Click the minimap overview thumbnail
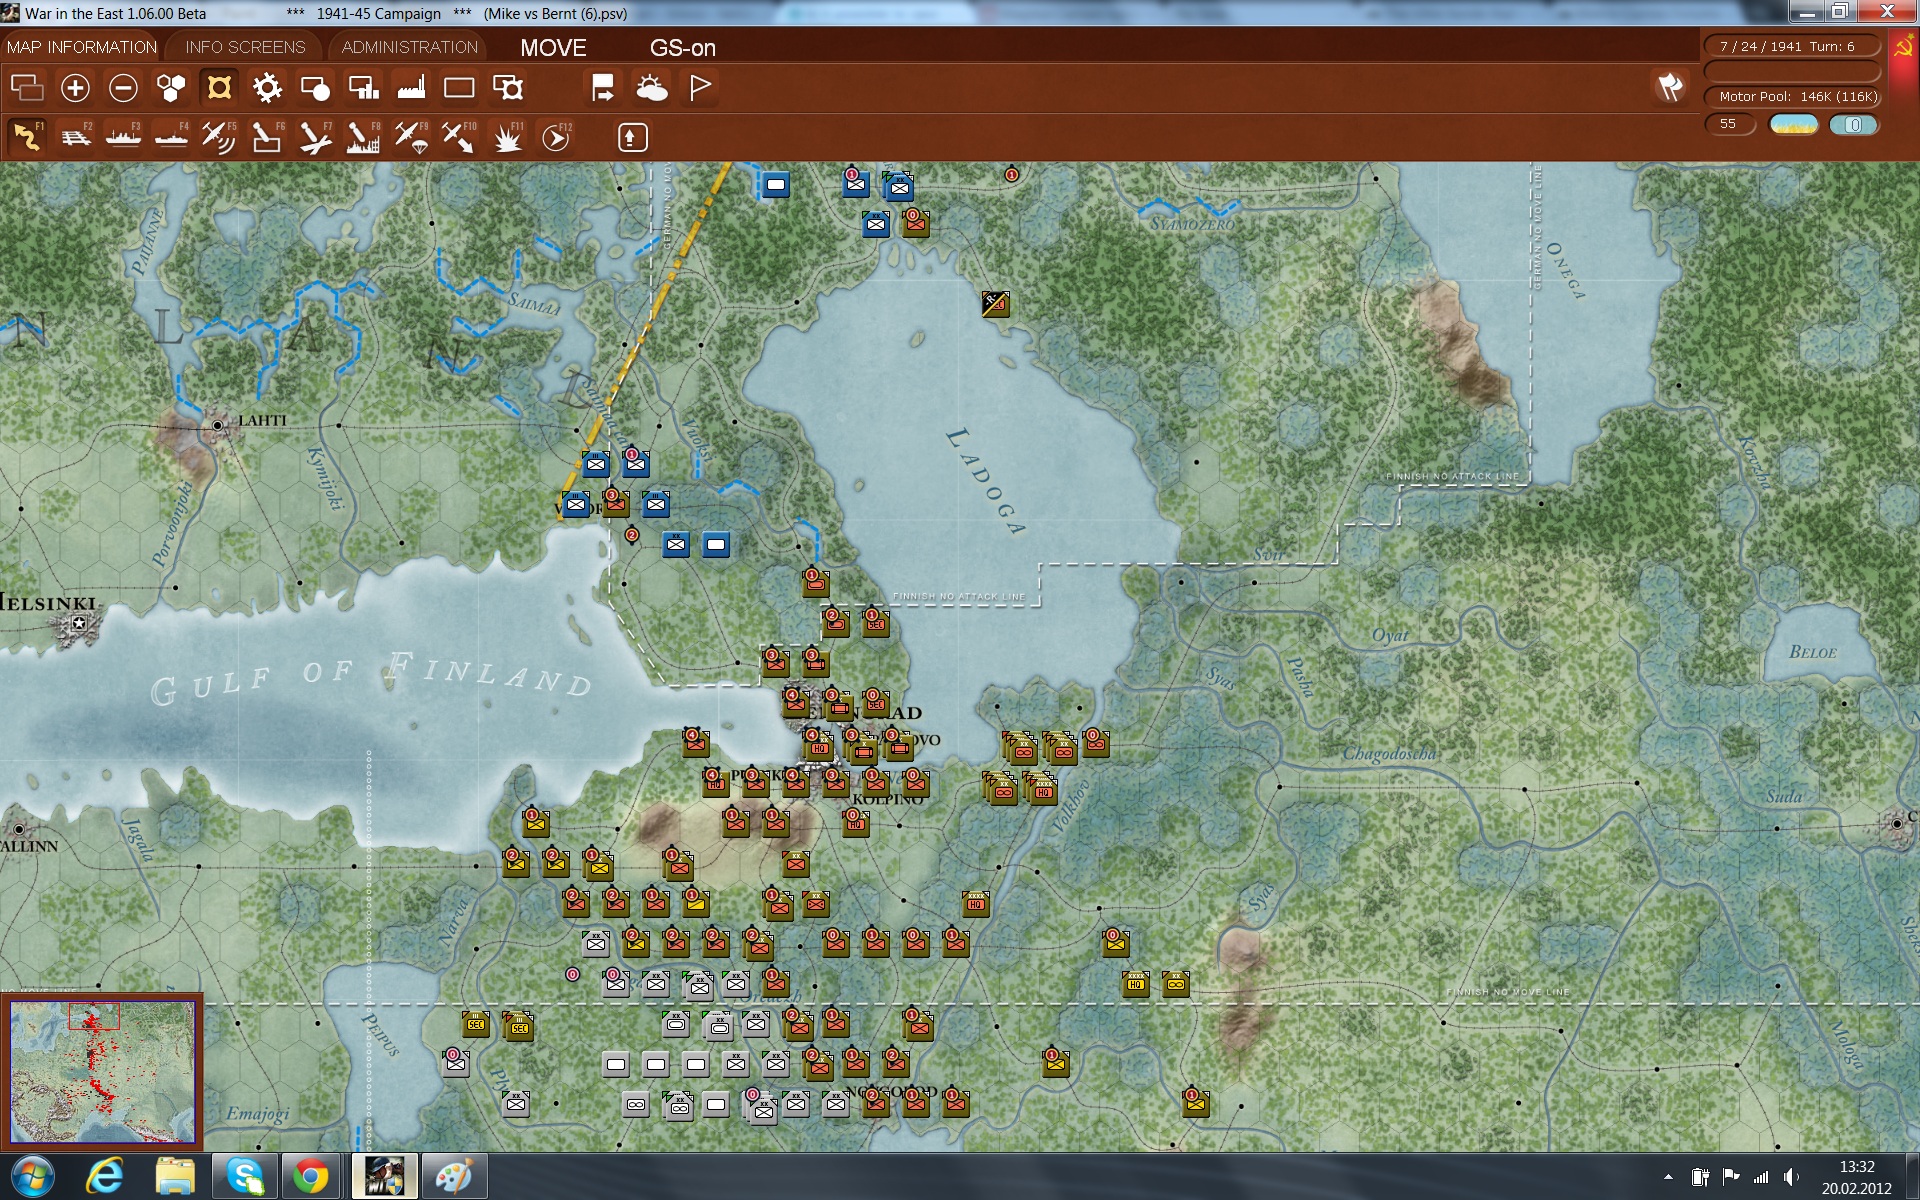This screenshot has width=1920, height=1200. tap(102, 1072)
